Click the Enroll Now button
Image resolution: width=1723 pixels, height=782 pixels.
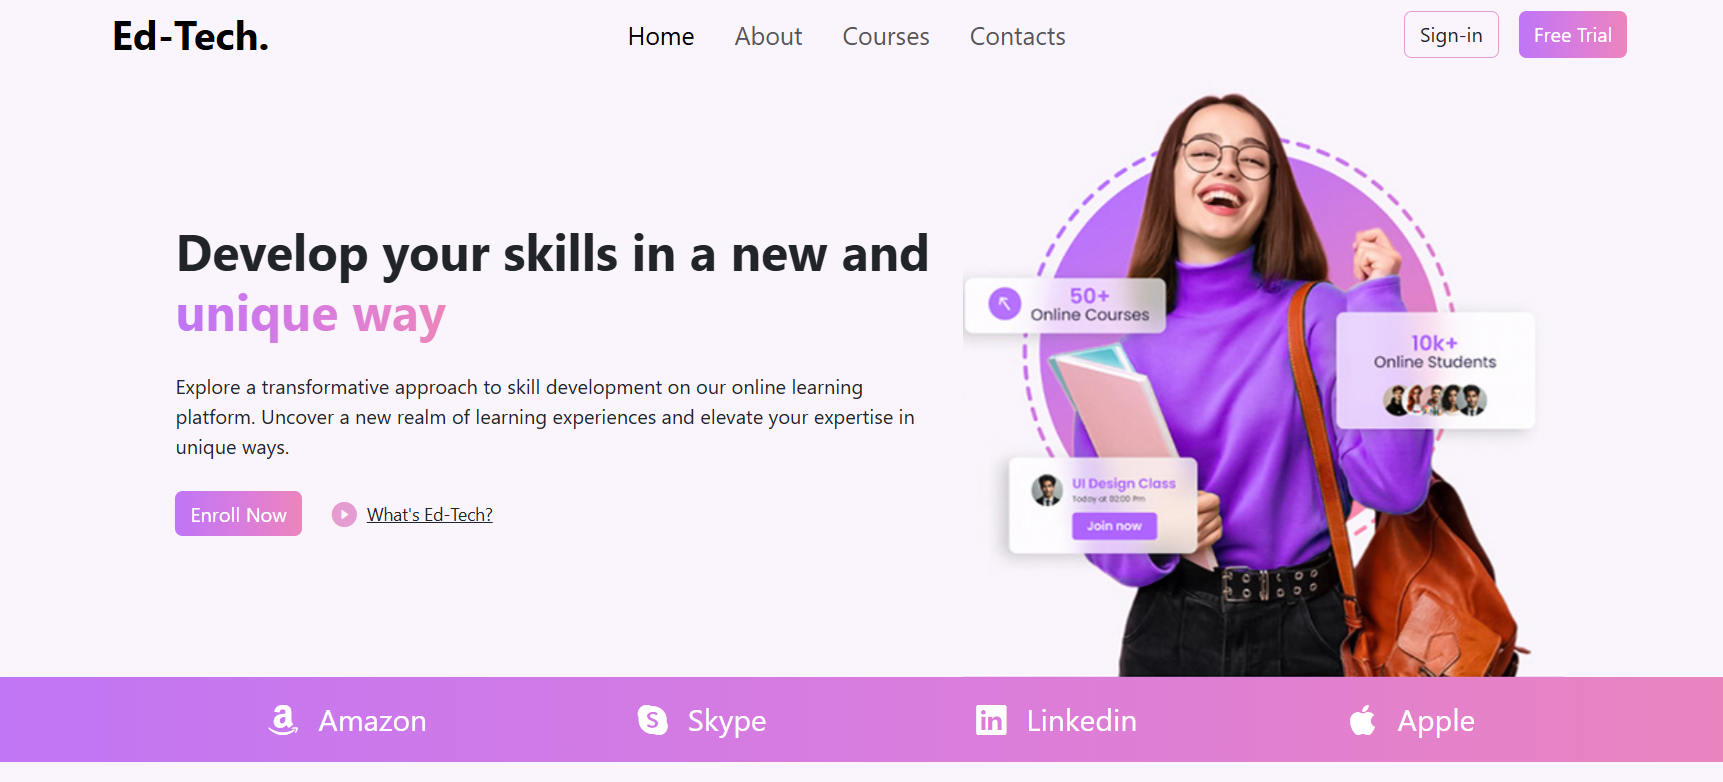coord(238,514)
